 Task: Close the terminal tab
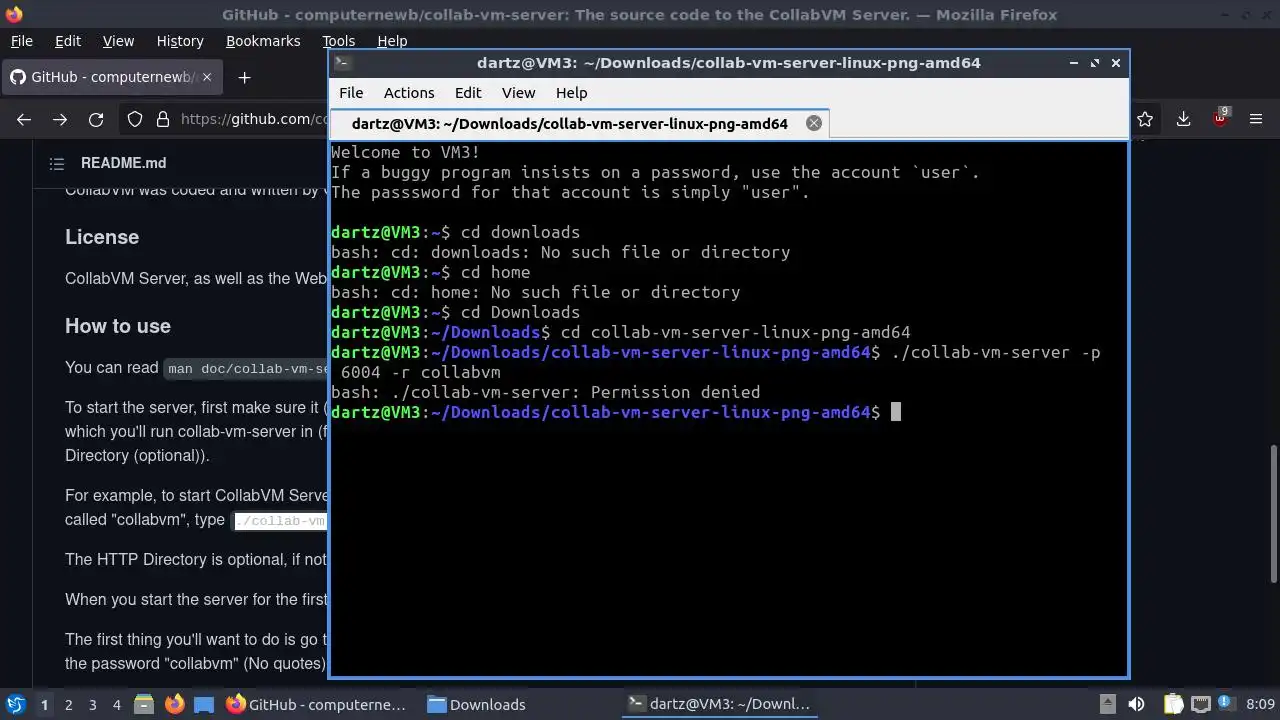tap(814, 123)
